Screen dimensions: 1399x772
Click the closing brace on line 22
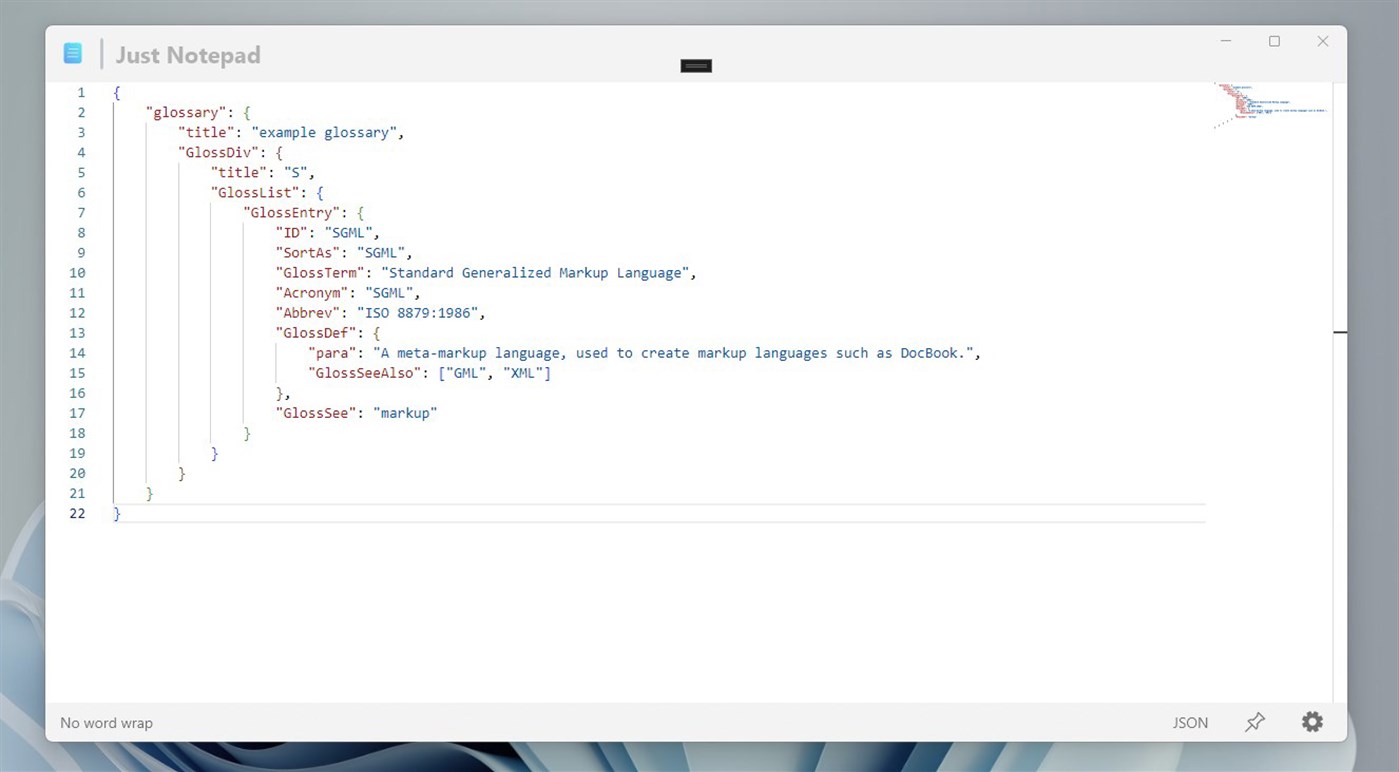click(117, 513)
